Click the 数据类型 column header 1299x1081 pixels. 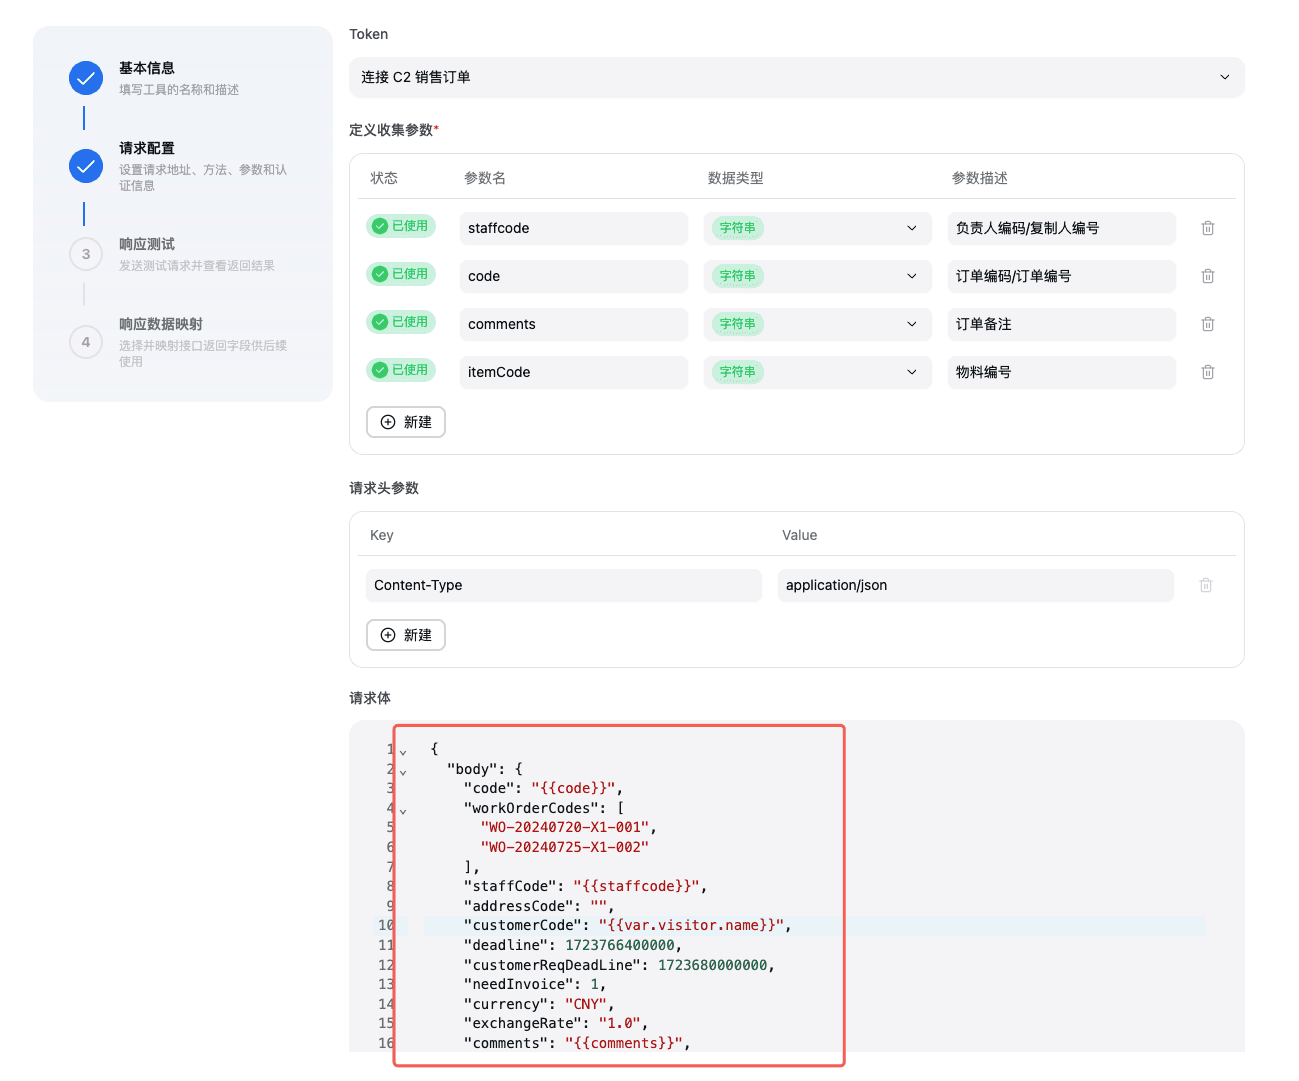pyautogui.click(x=736, y=178)
